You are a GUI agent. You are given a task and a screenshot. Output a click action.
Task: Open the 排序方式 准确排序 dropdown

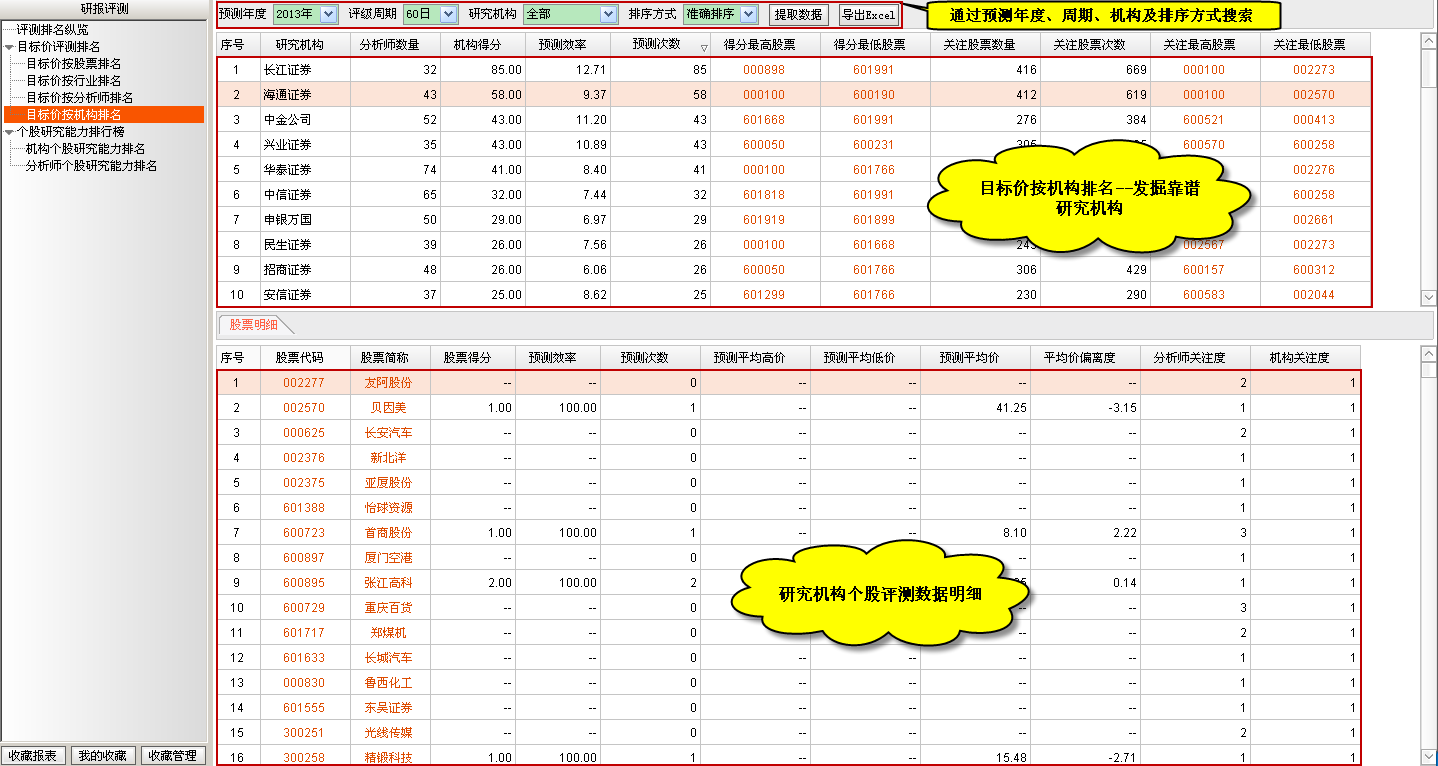coord(748,15)
